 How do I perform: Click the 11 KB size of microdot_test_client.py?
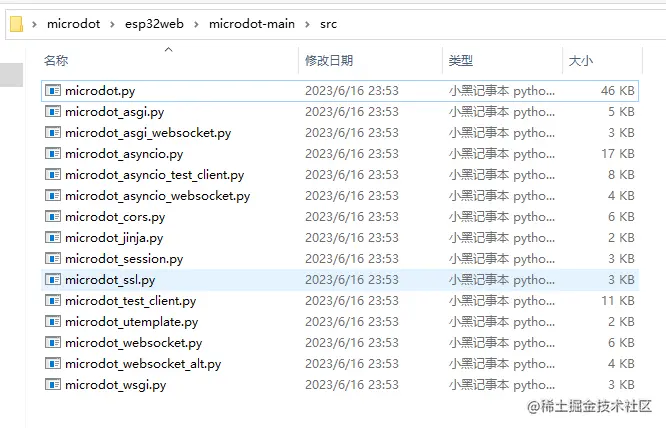(x=618, y=301)
